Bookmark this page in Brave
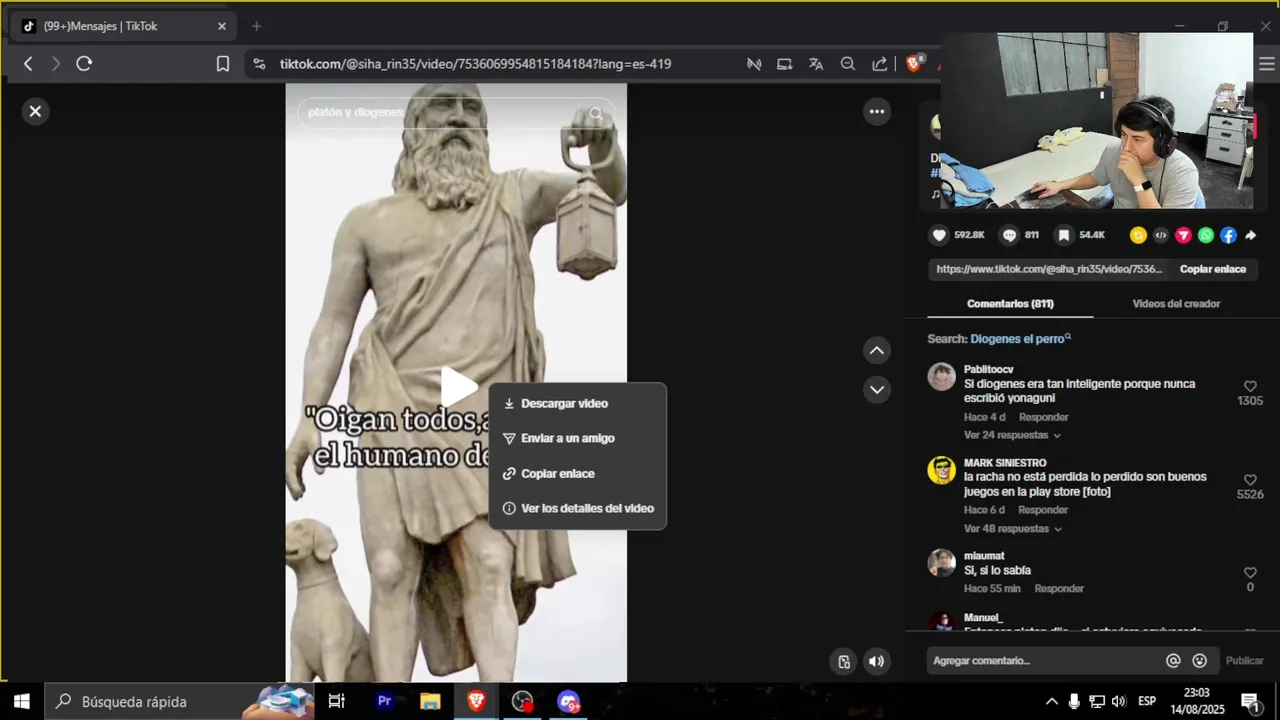1280x720 pixels. (x=223, y=64)
